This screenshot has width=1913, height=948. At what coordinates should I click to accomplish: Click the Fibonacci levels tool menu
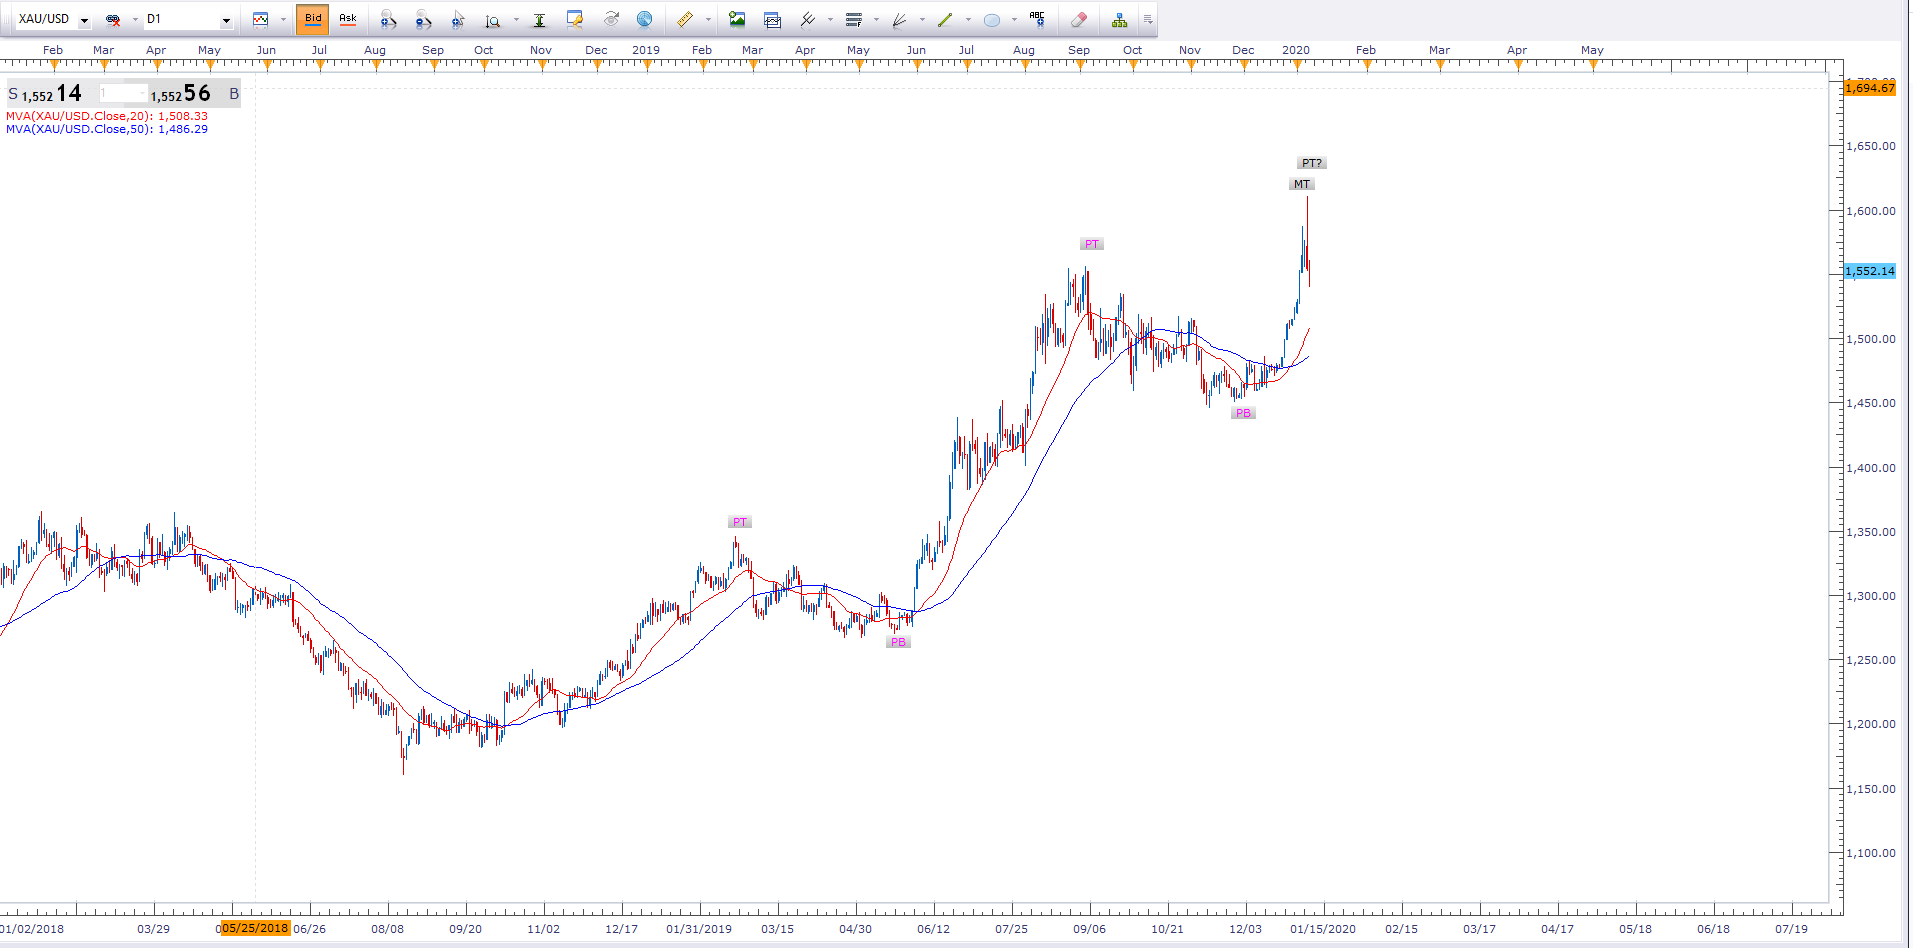(854, 19)
